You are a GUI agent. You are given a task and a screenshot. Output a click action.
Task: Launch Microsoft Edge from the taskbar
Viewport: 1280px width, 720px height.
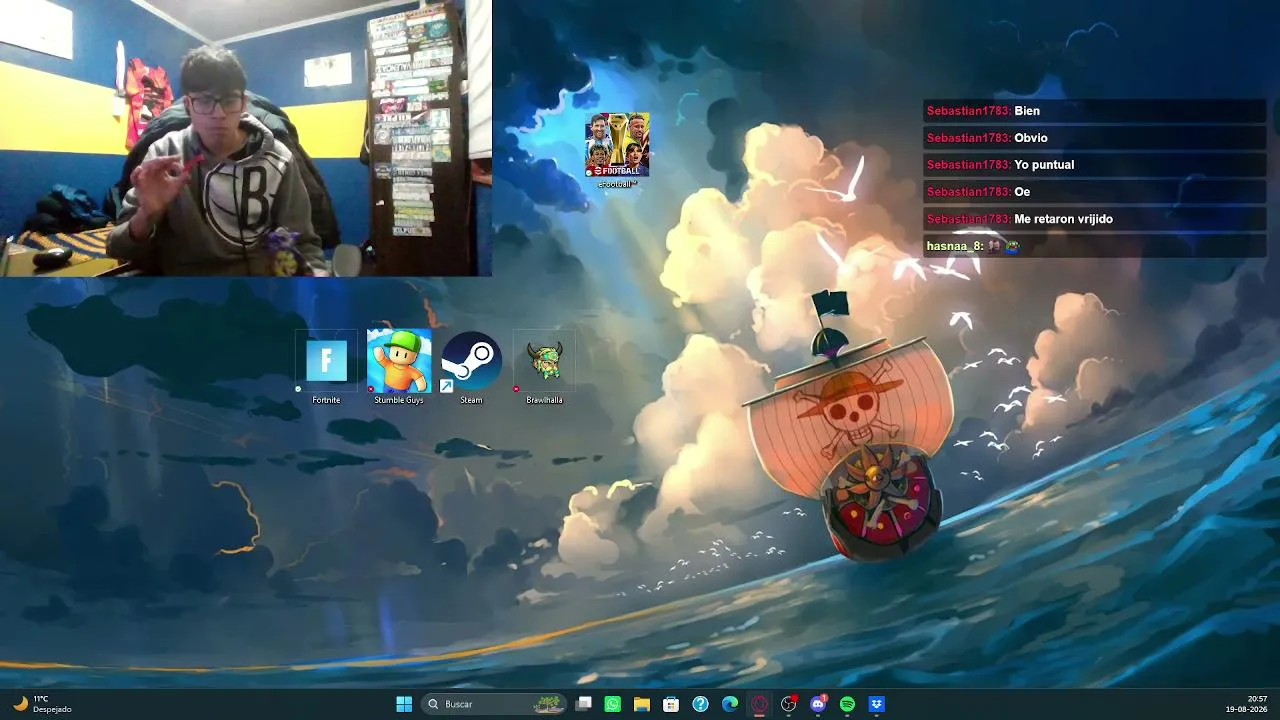(730, 704)
